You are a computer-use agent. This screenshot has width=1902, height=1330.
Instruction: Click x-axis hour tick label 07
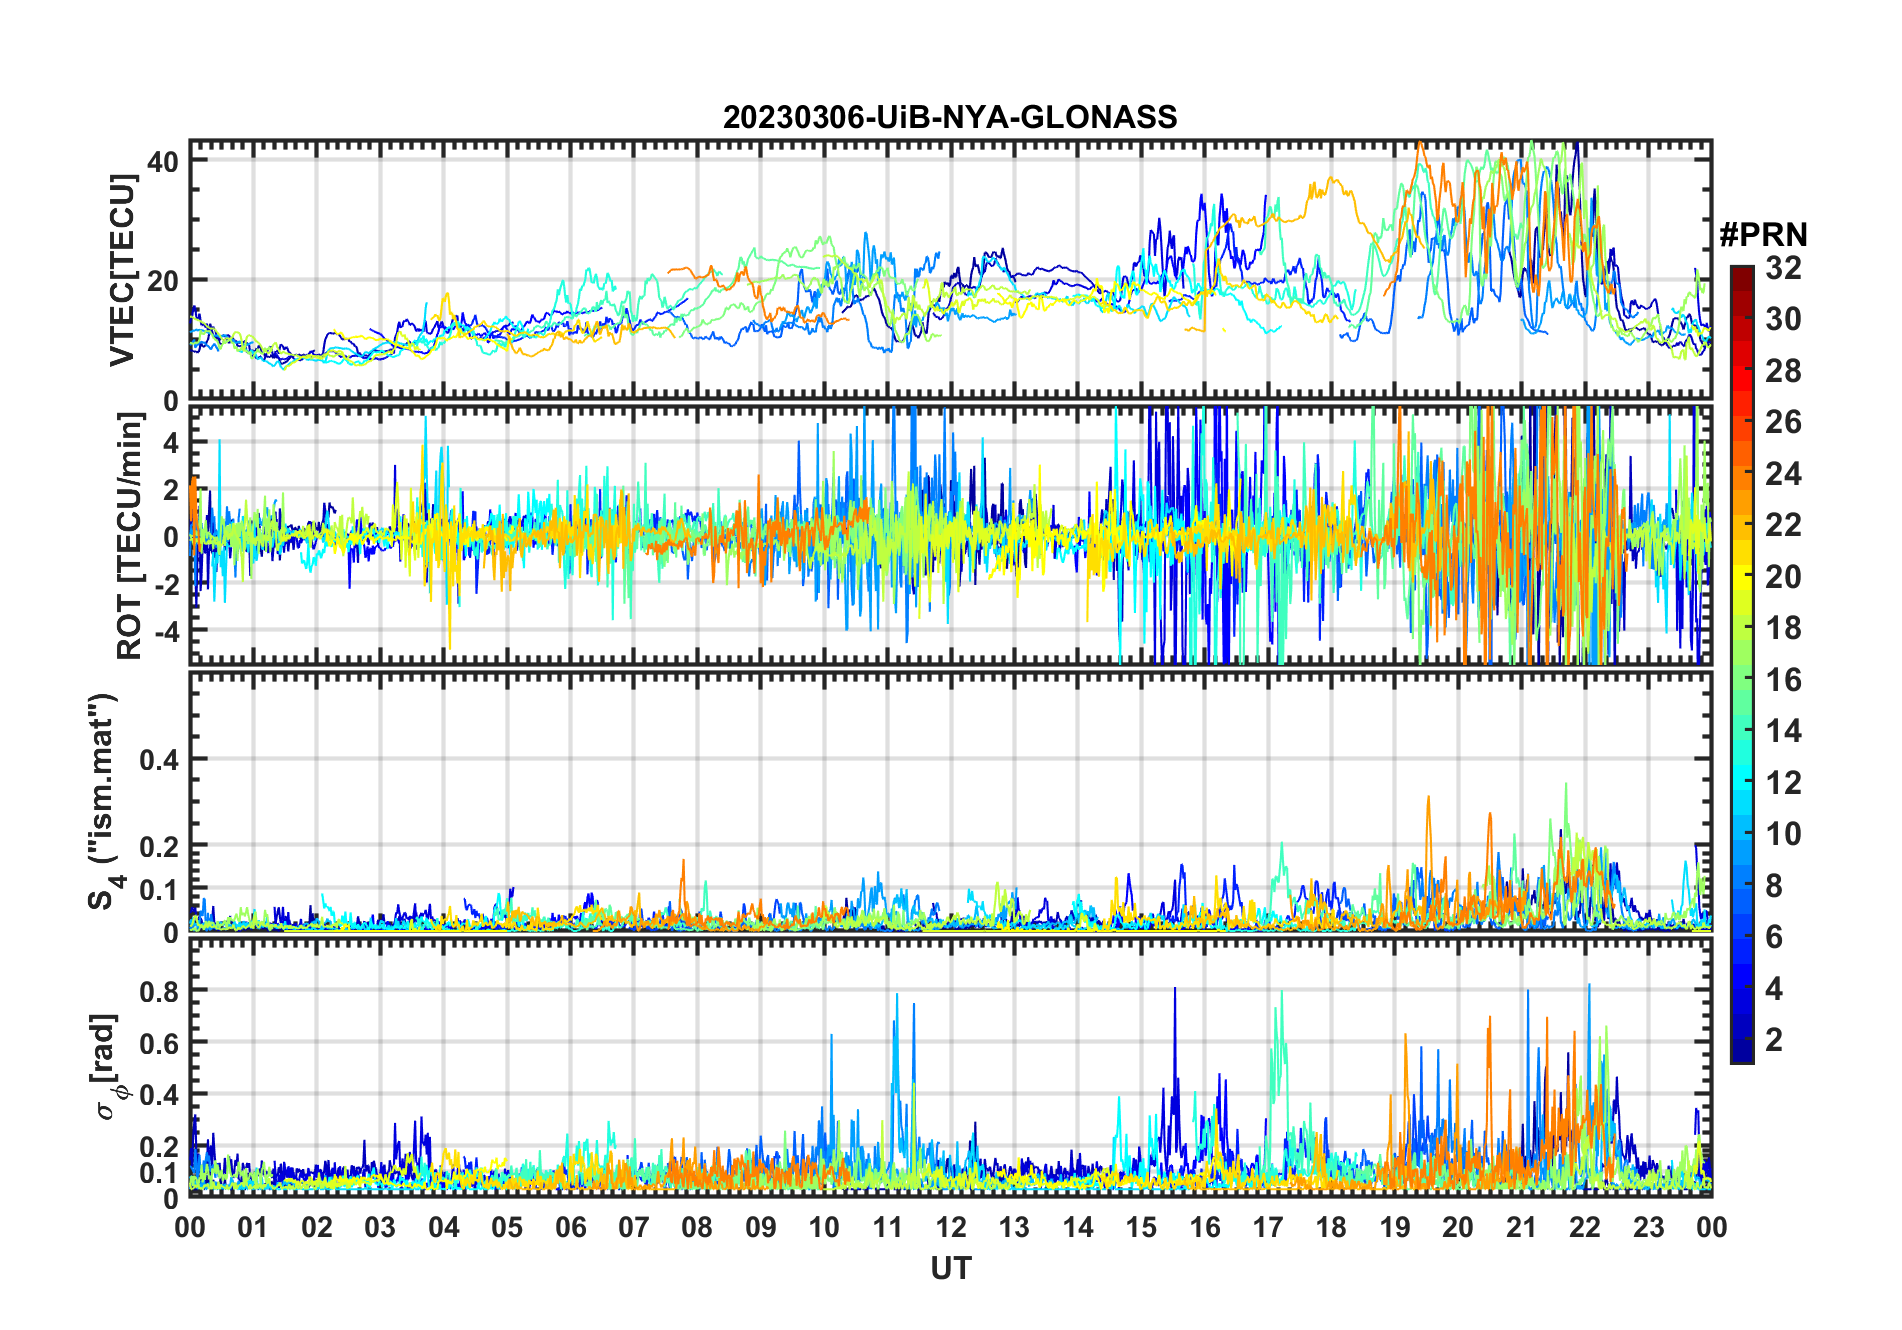click(x=634, y=1227)
